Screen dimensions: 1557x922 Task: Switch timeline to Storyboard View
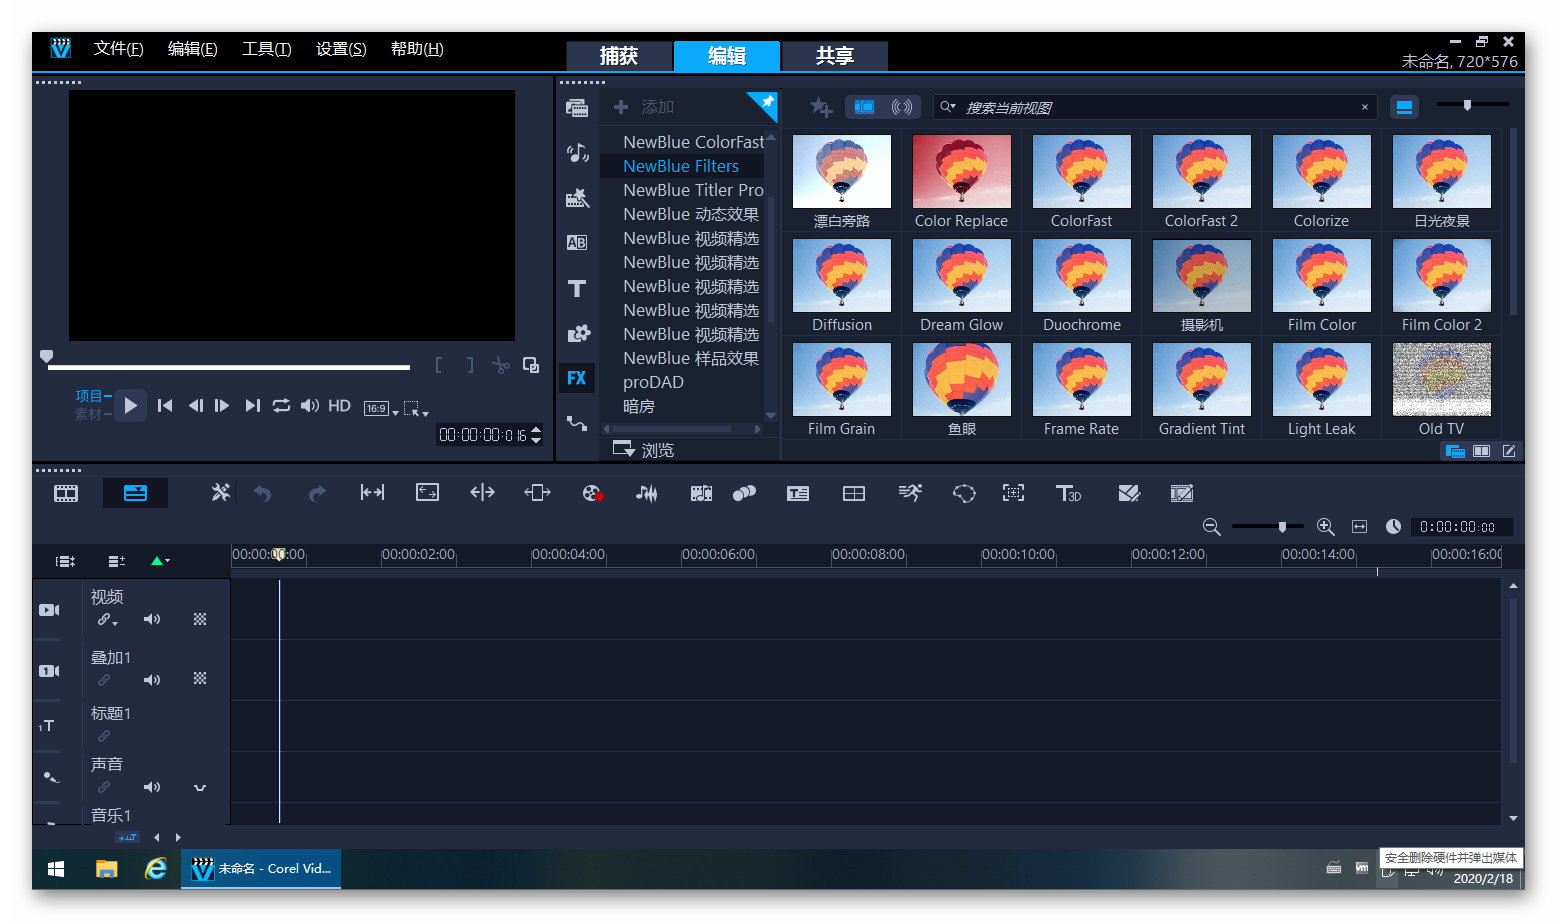[x=66, y=493]
